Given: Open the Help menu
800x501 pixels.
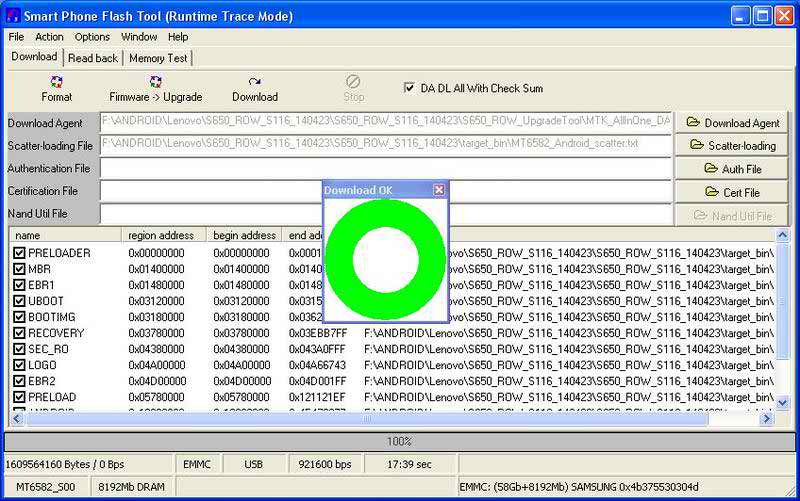Looking at the screenshot, I should pyautogui.click(x=178, y=37).
